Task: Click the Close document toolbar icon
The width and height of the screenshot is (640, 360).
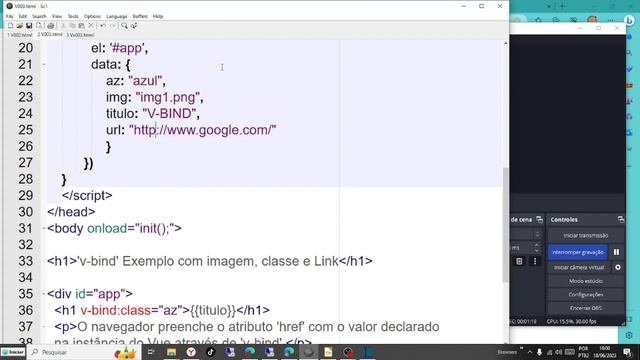Action: 39,26
